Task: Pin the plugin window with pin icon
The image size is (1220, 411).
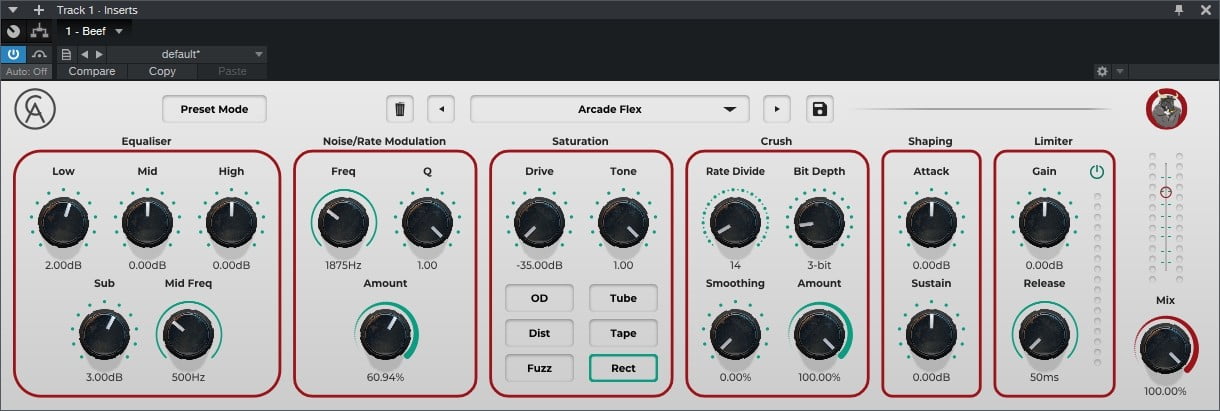Action: 1179,10
